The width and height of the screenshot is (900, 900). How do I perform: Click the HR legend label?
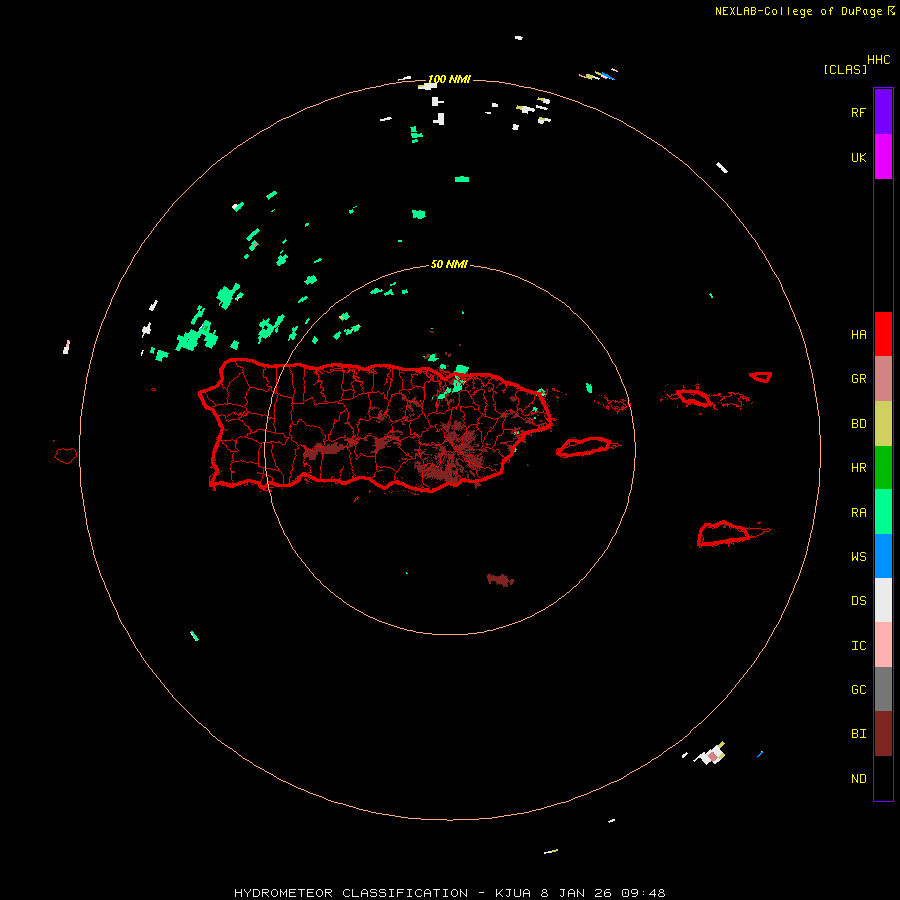coord(859,468)
